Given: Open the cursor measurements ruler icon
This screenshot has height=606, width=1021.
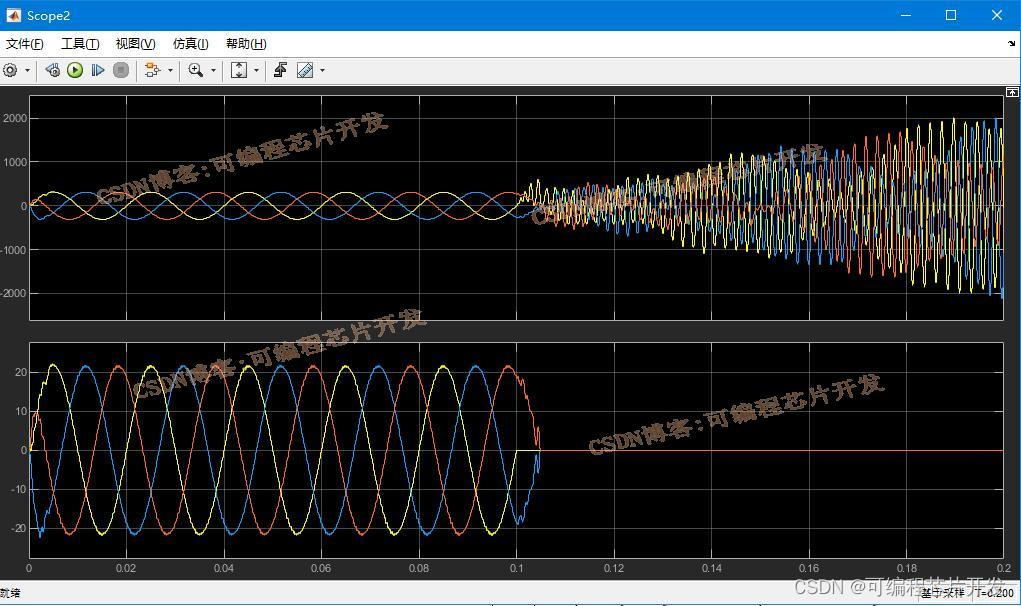Looking at the screenshot, I should tap(305, 70).
